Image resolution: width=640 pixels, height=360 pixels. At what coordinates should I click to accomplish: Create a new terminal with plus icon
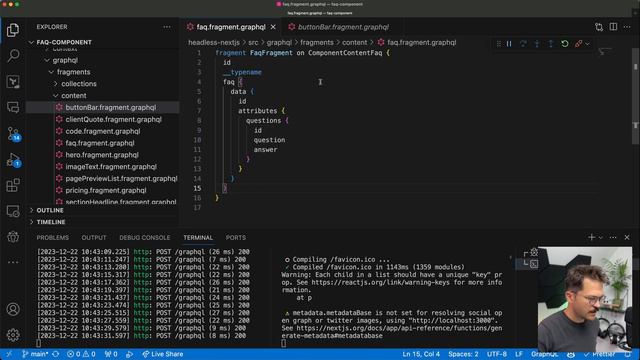pyautogui.click(x=591, y=237)
